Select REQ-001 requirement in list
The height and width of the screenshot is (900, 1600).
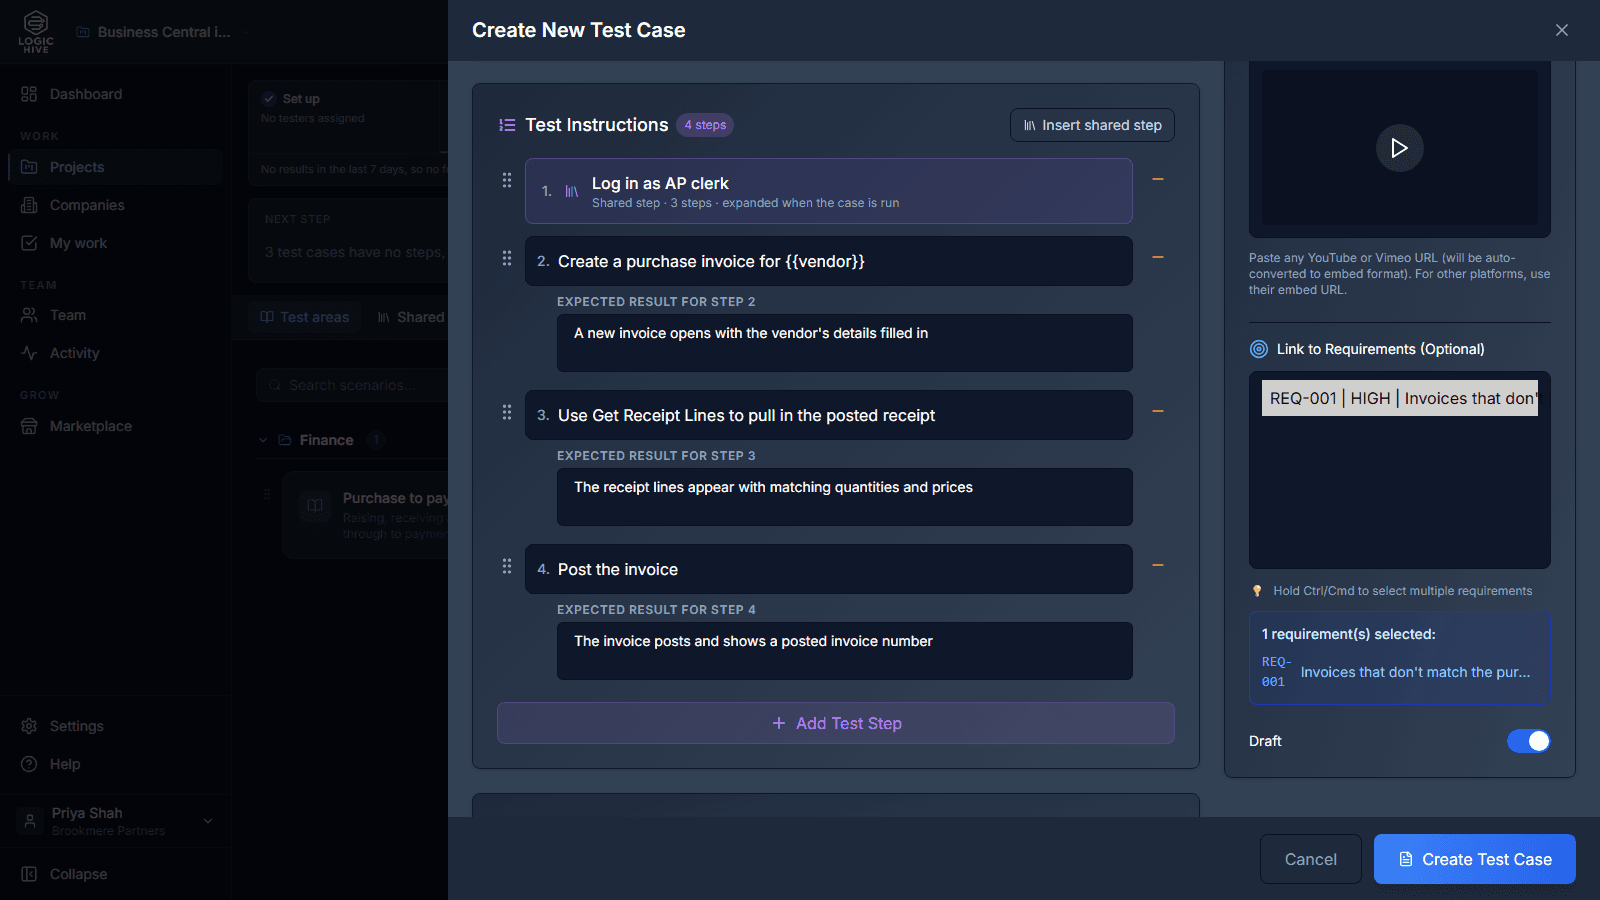[x=1399, y=398]
